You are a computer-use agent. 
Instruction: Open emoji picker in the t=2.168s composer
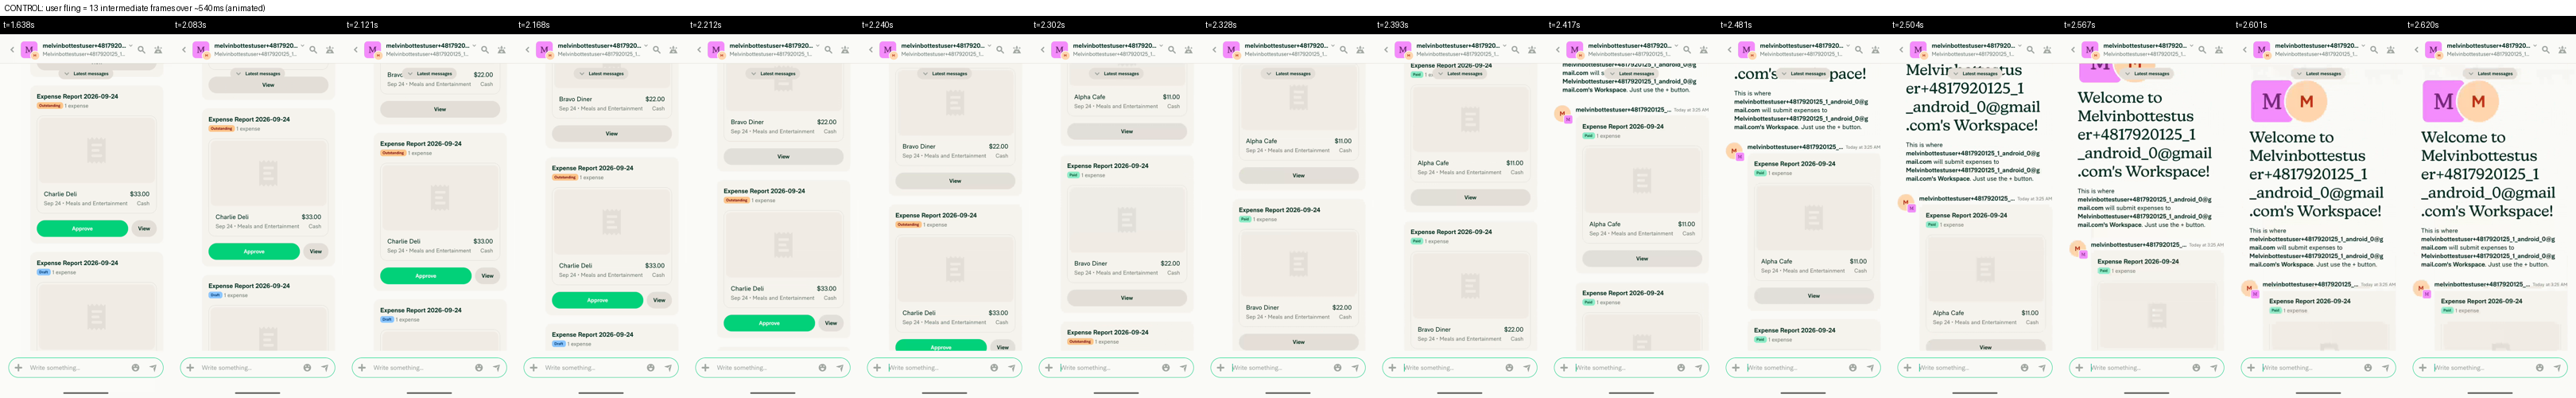[x=650, y=367]
